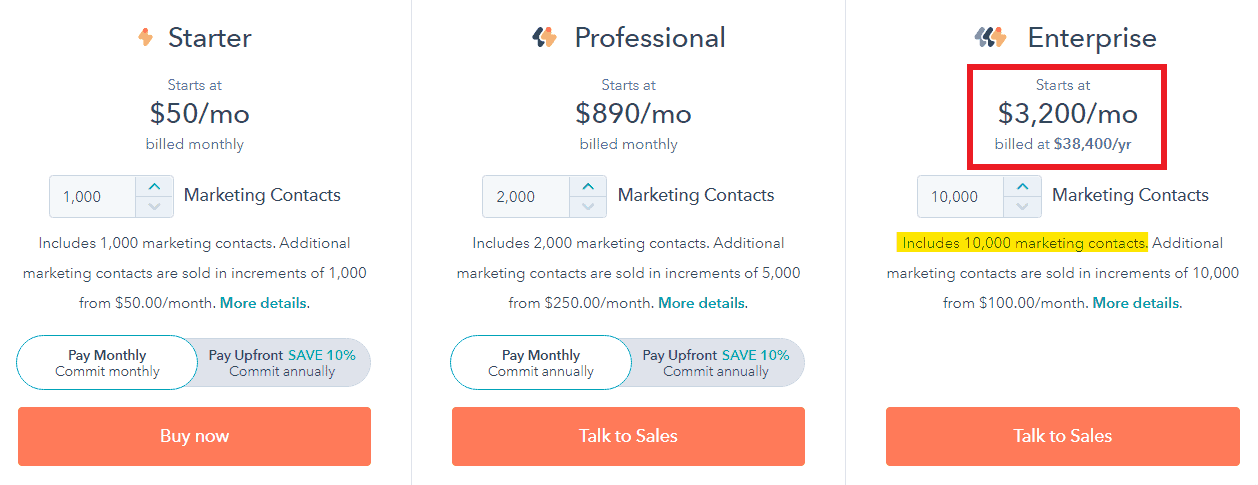
Task: Click Talk to Sales under Enterprise
Action: (x=1062, y=436)
